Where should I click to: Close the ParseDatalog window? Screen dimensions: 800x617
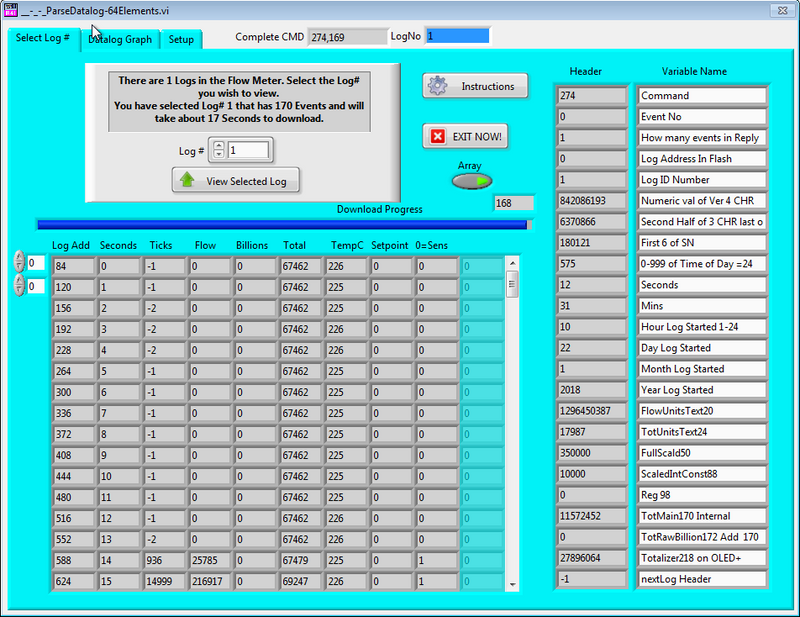click(x=782, y=10)
